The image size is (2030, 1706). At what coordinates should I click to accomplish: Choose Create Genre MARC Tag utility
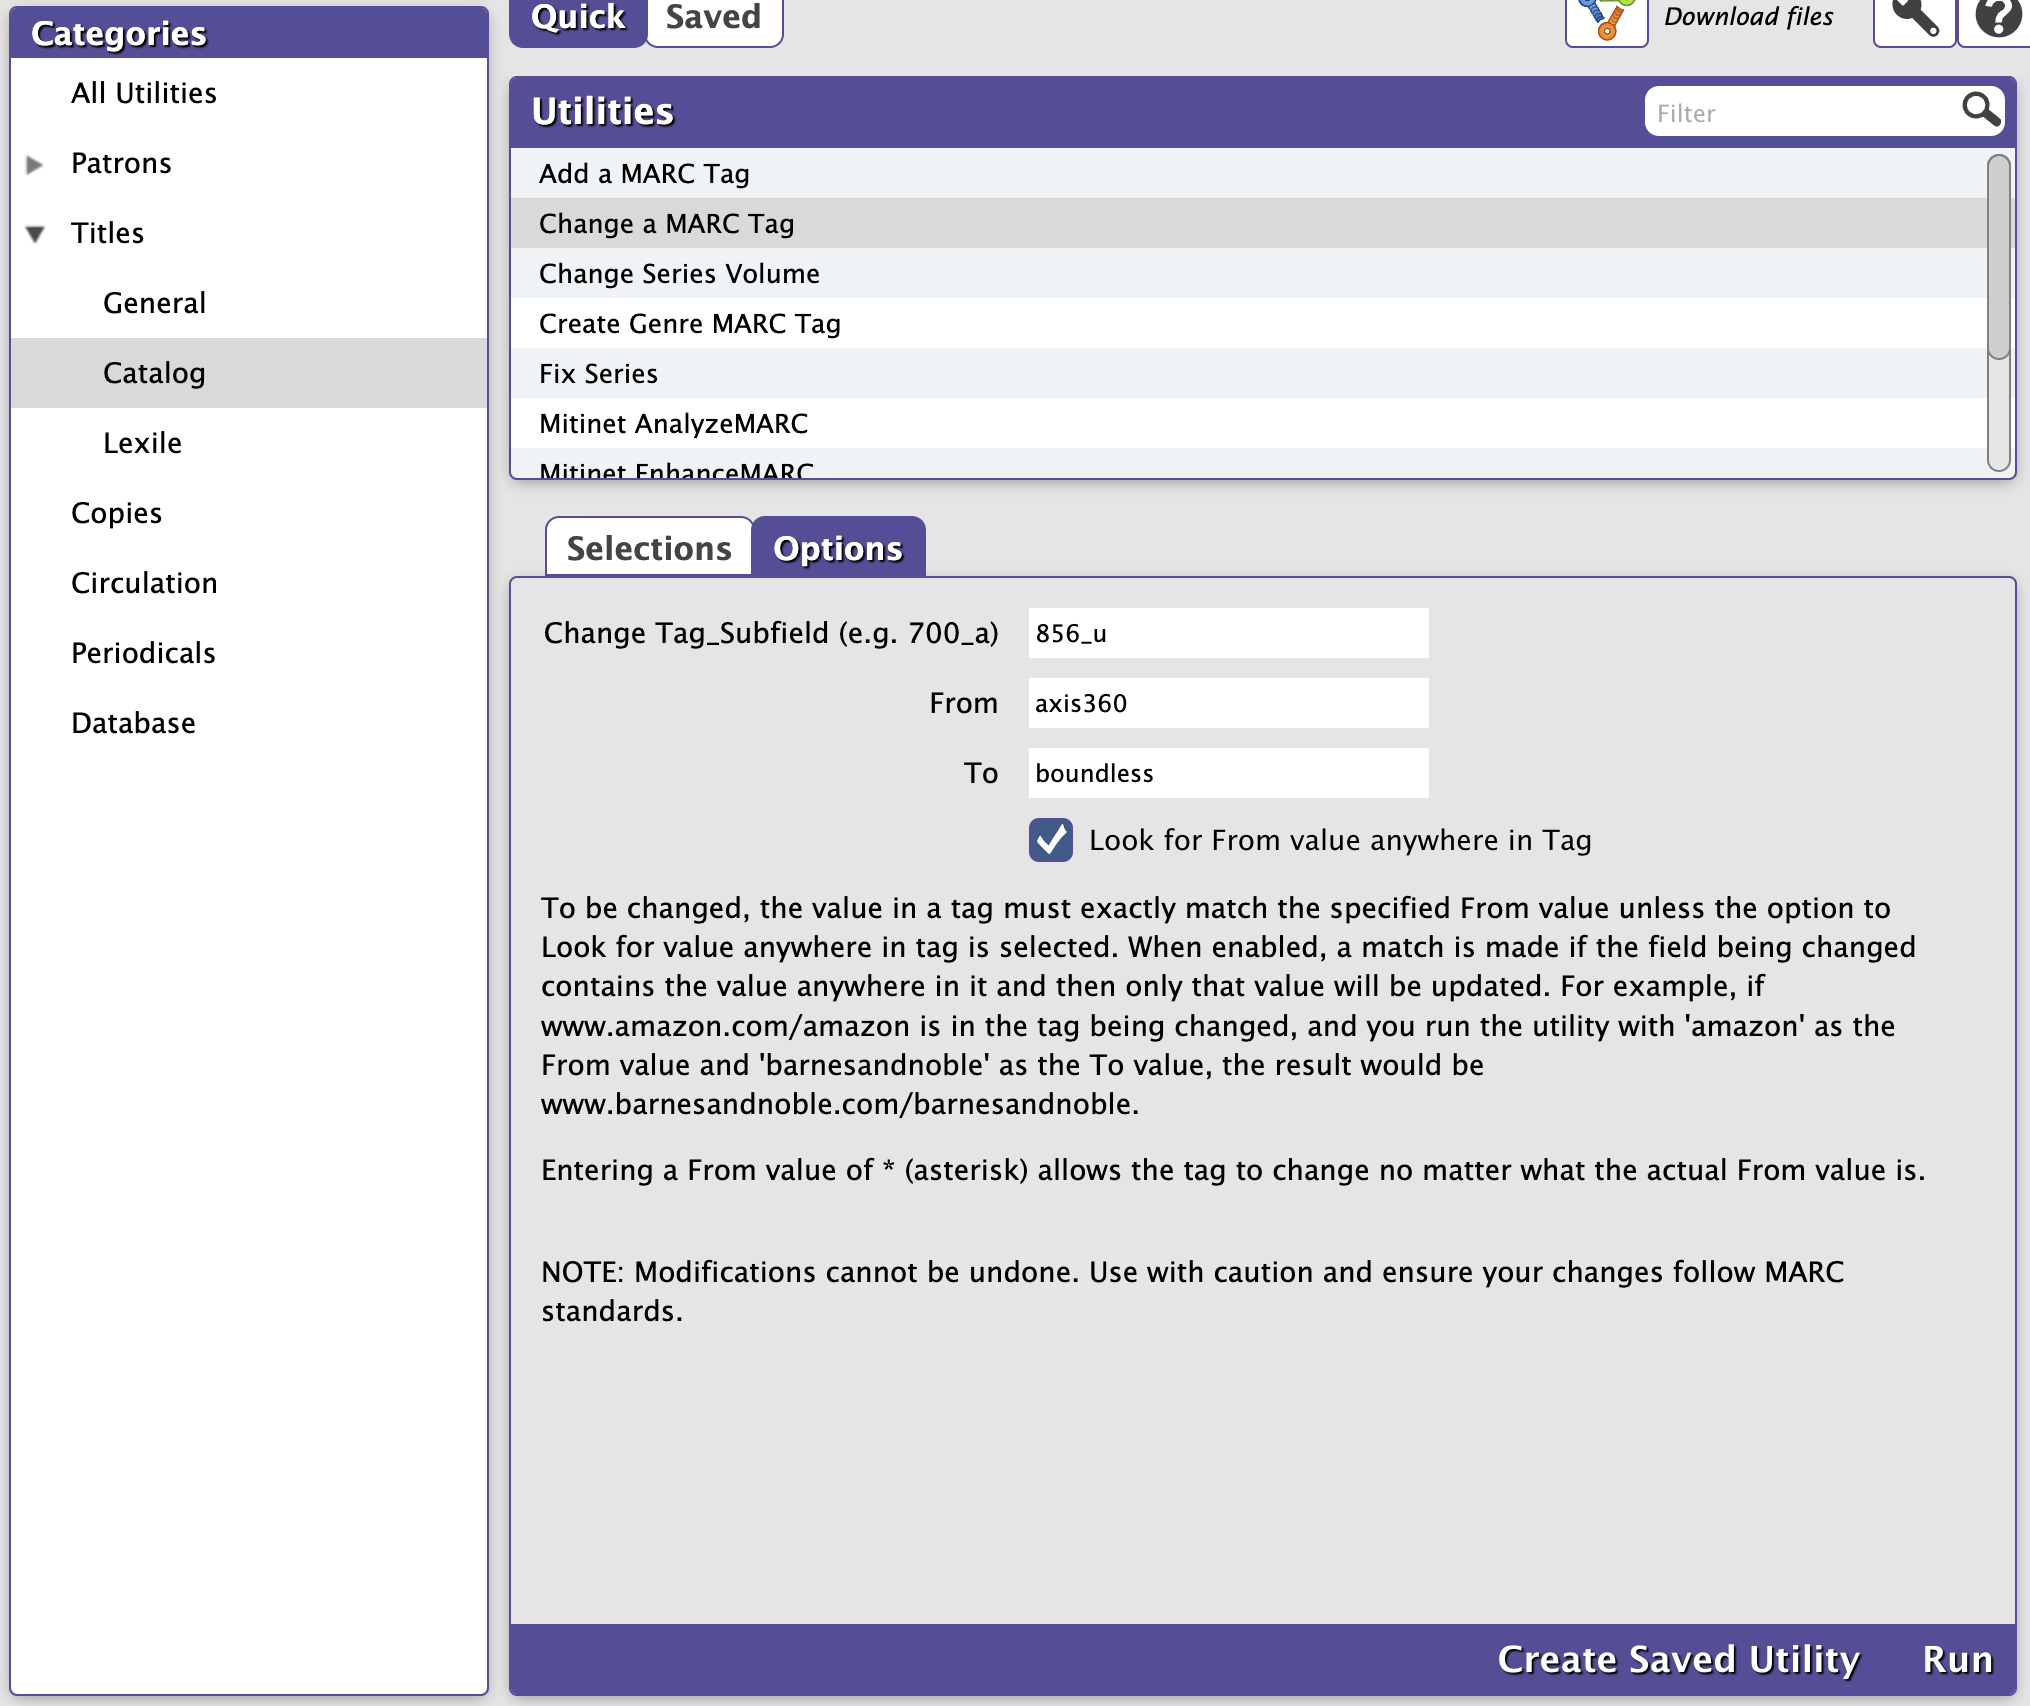tap(689, 324)
